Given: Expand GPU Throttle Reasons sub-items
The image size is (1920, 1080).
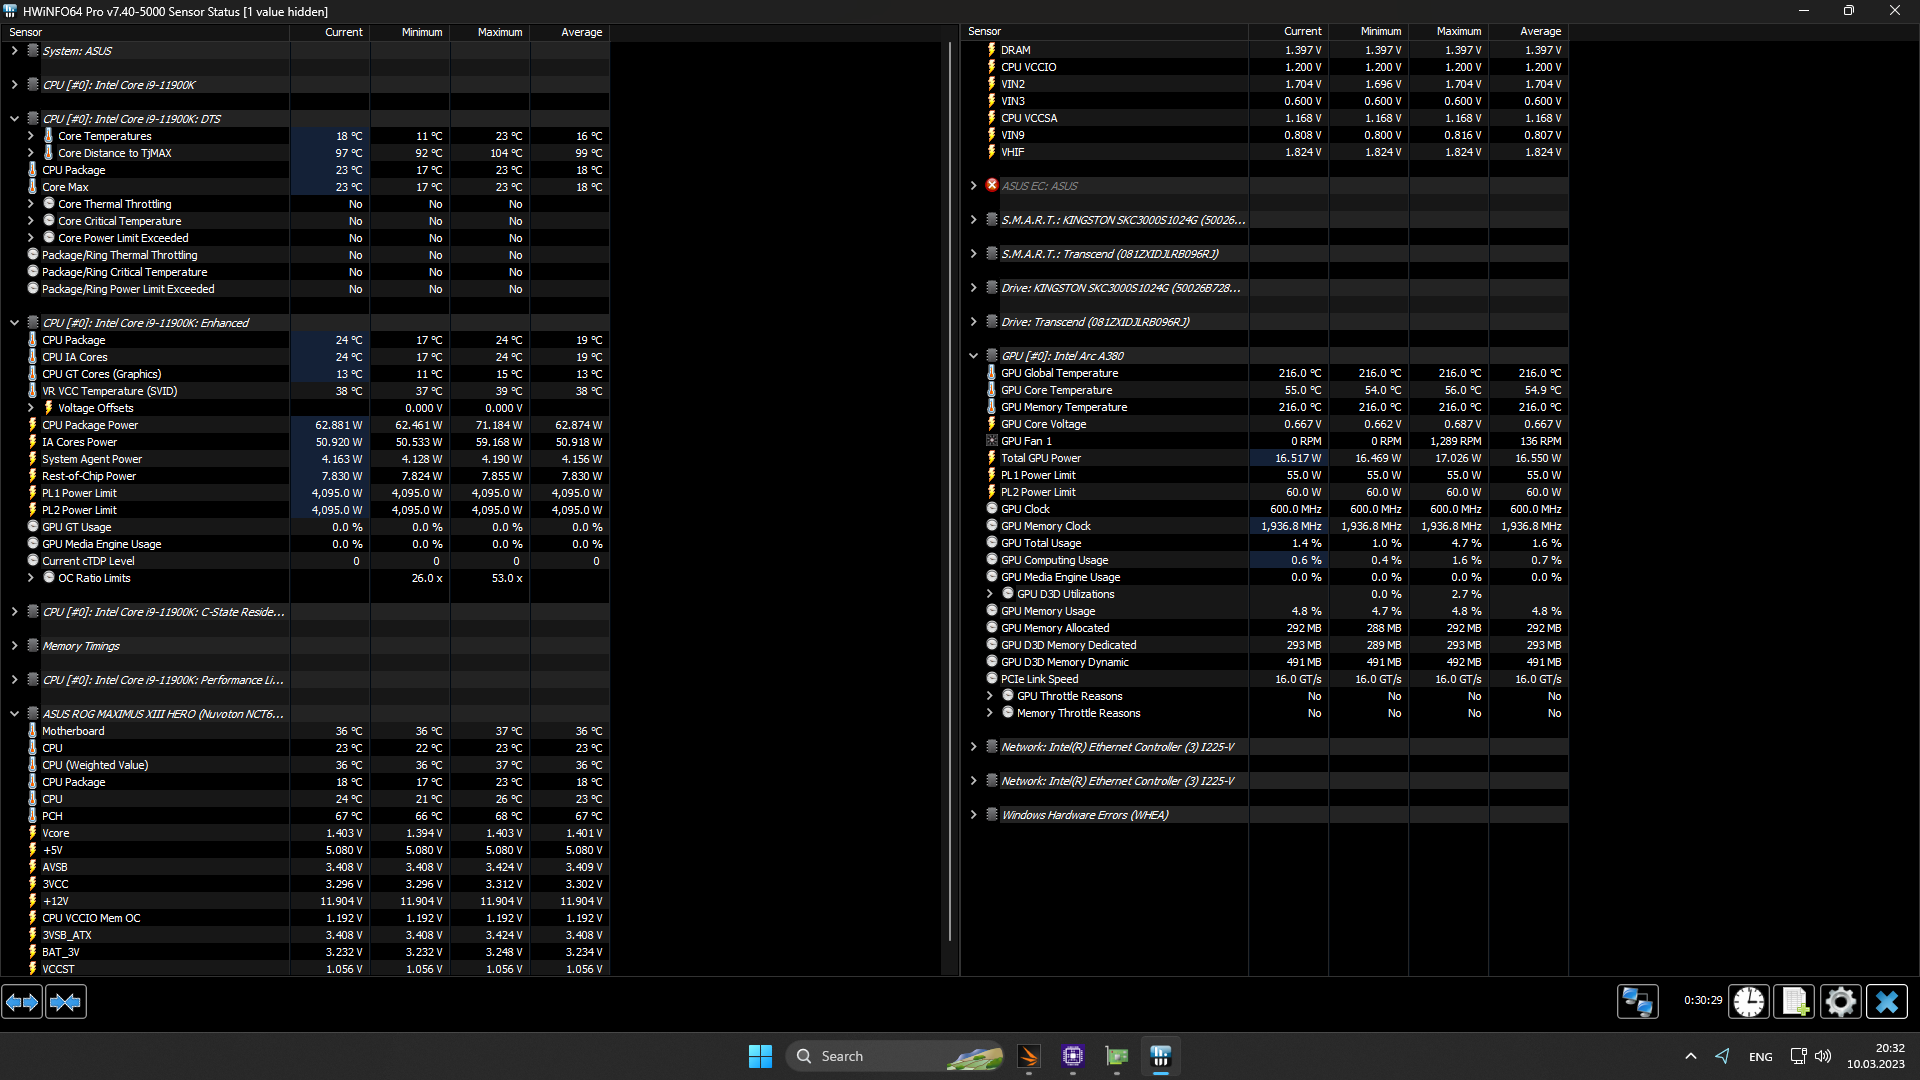Looking at the screenshot, I should 989,696.
